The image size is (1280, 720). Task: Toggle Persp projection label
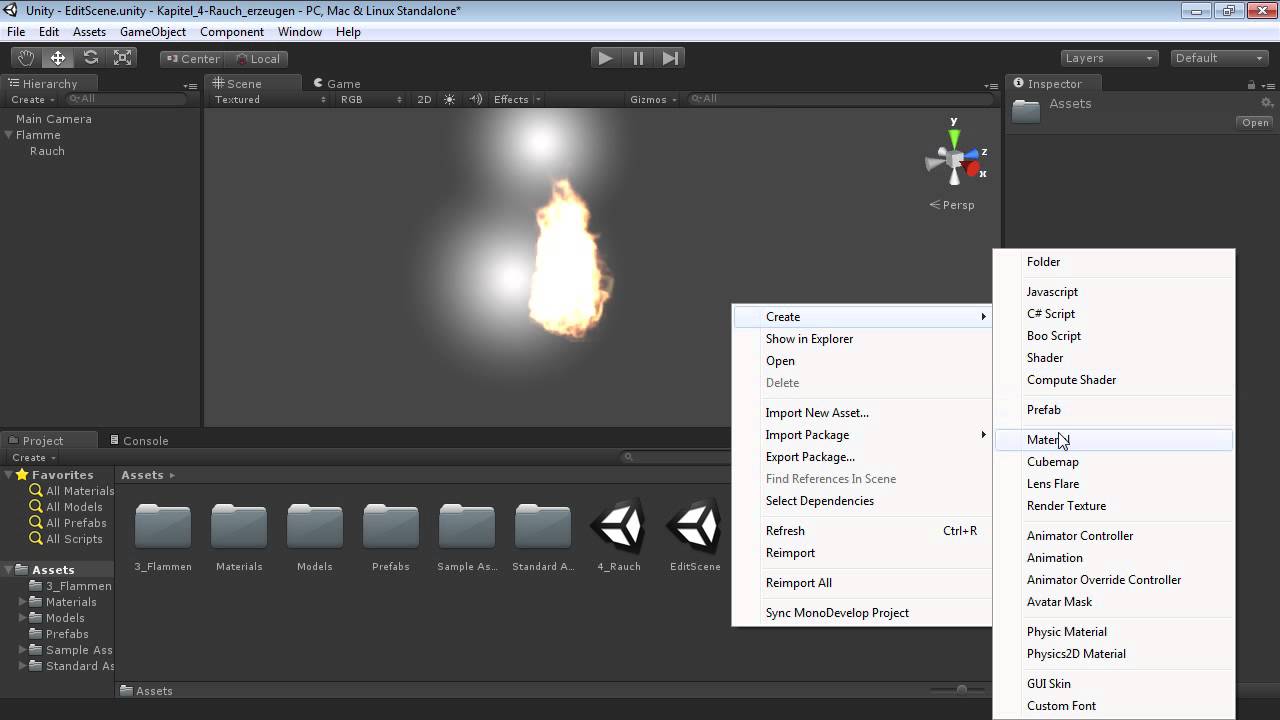(x=952, y=205)
